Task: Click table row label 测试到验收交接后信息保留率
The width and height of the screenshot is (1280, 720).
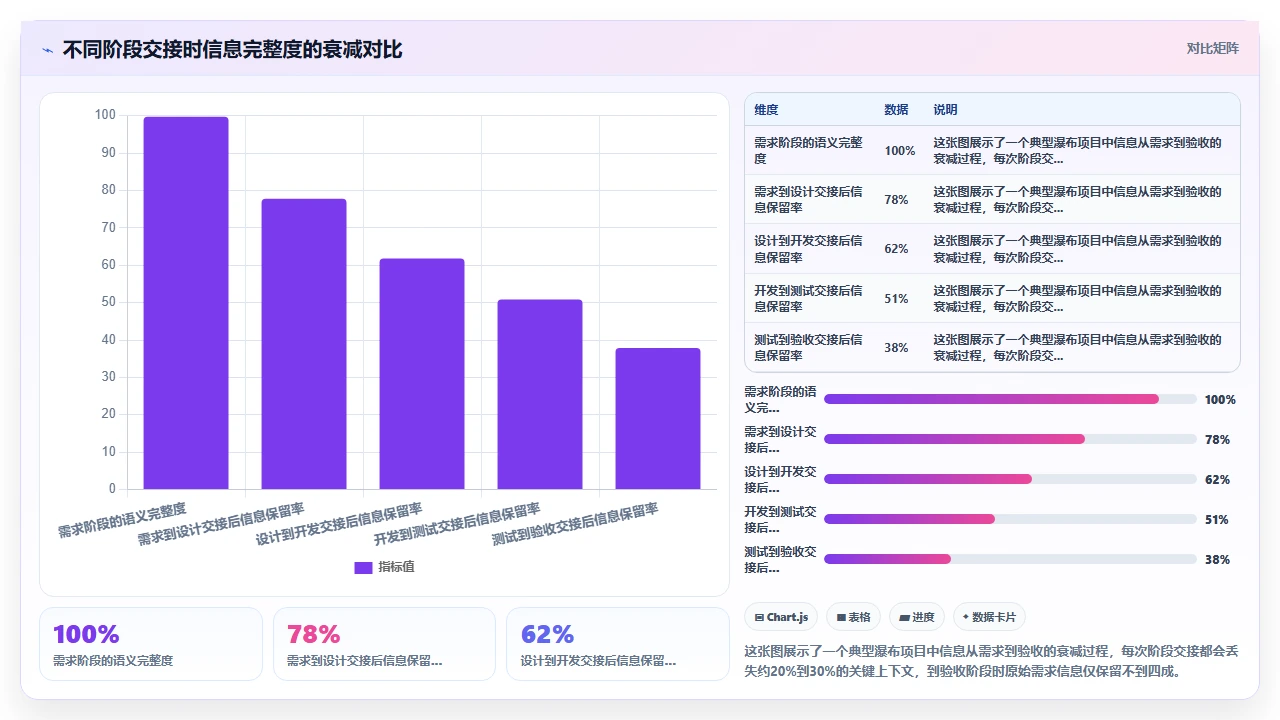Action: (808, 348)
